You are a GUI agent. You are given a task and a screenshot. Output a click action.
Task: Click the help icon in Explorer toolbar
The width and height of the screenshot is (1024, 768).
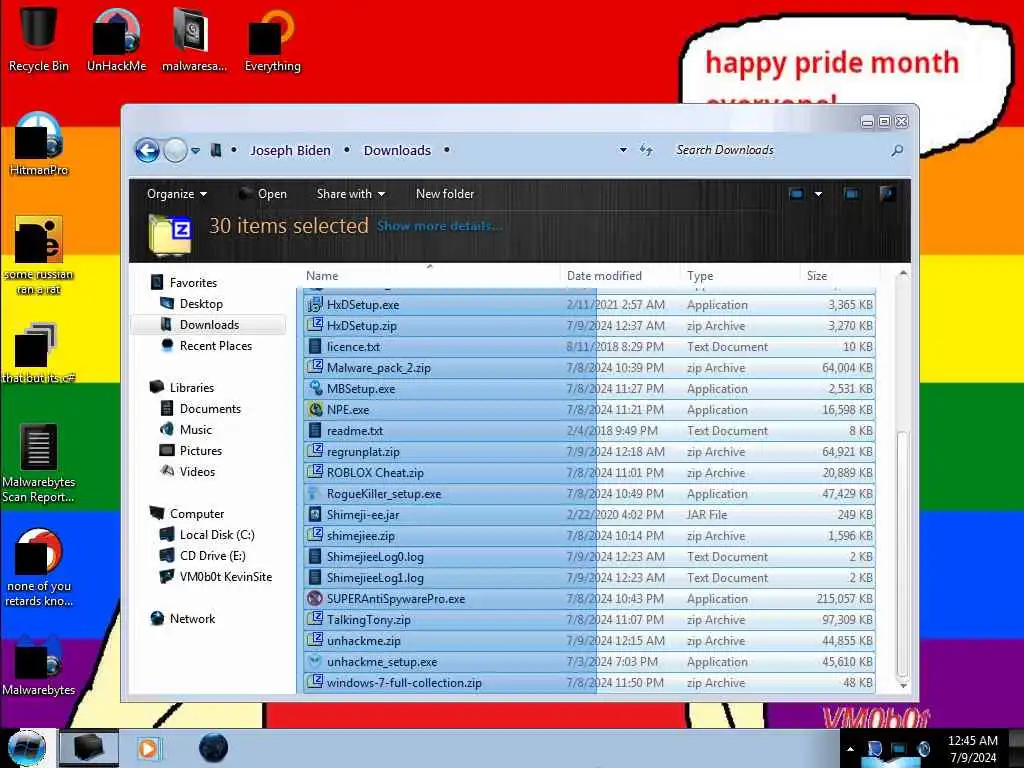[887, 194]
